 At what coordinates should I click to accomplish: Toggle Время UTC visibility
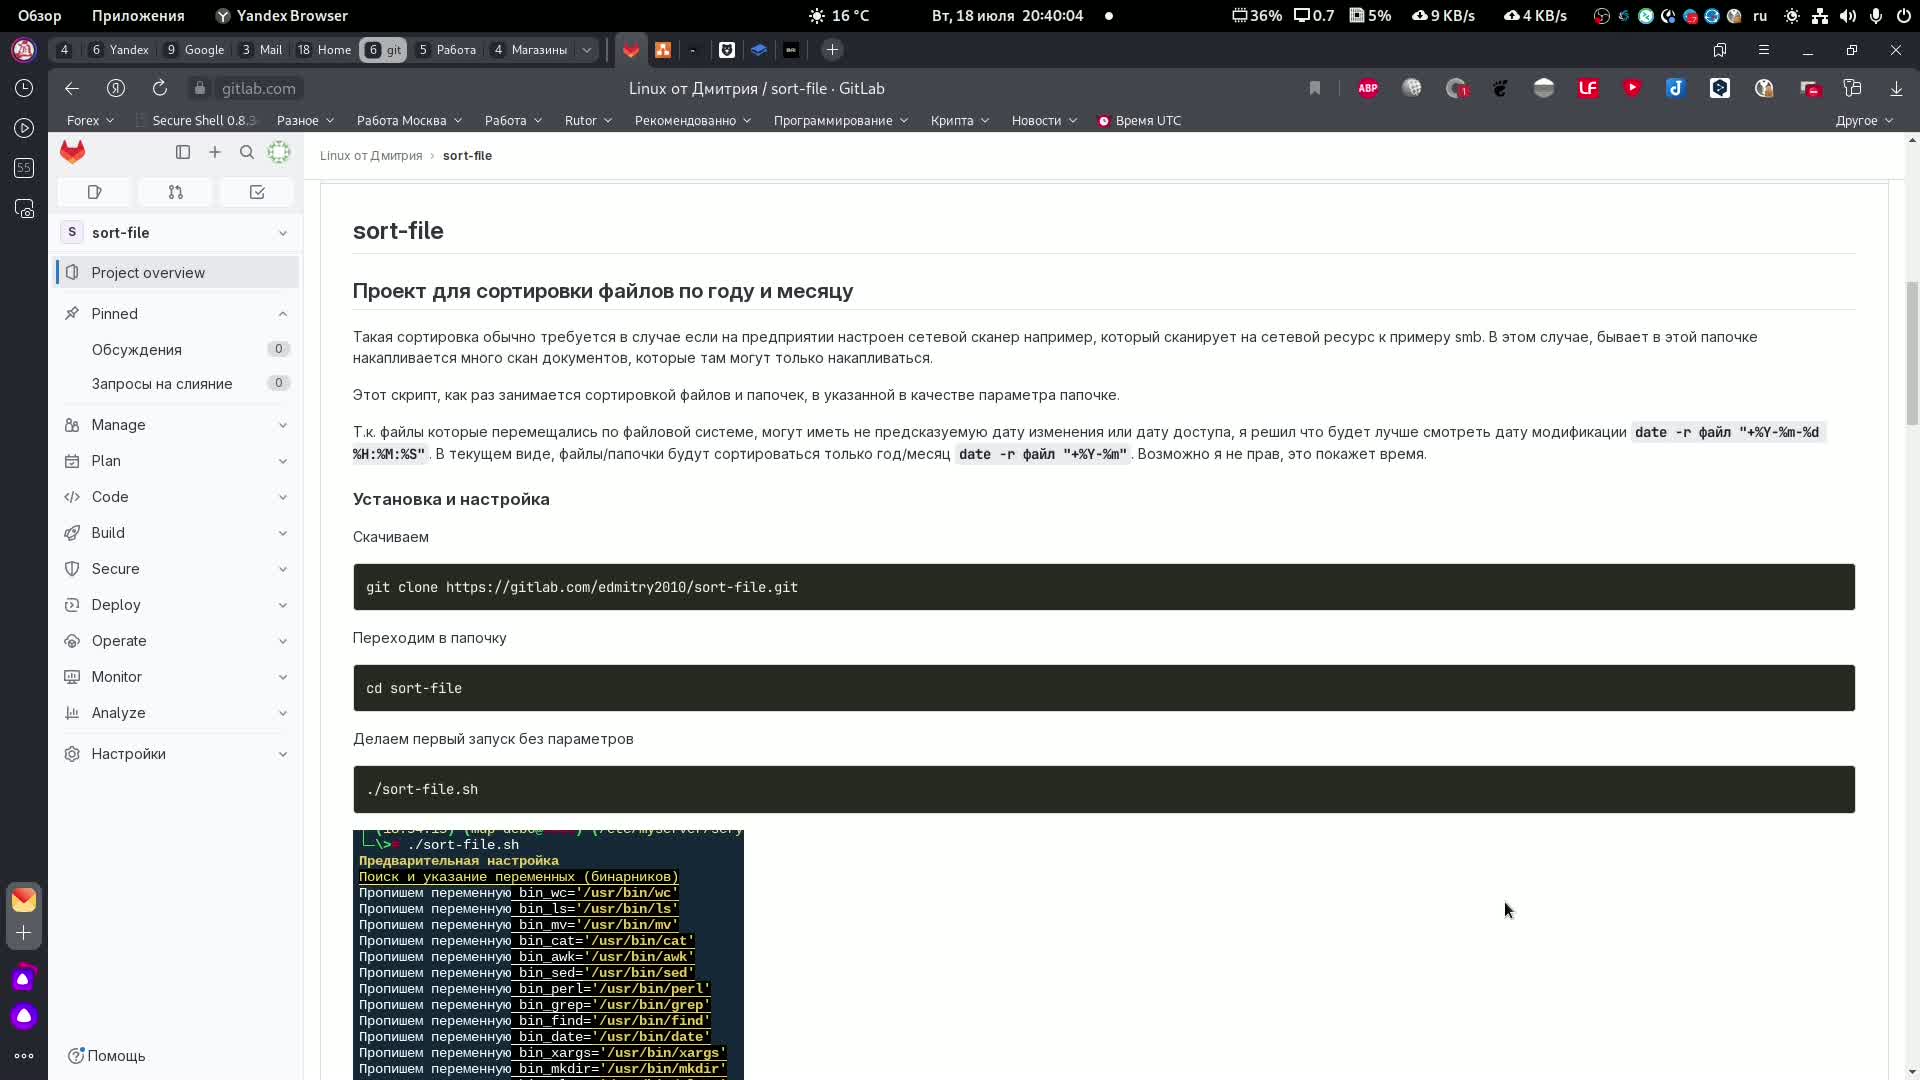(1139, 120)
